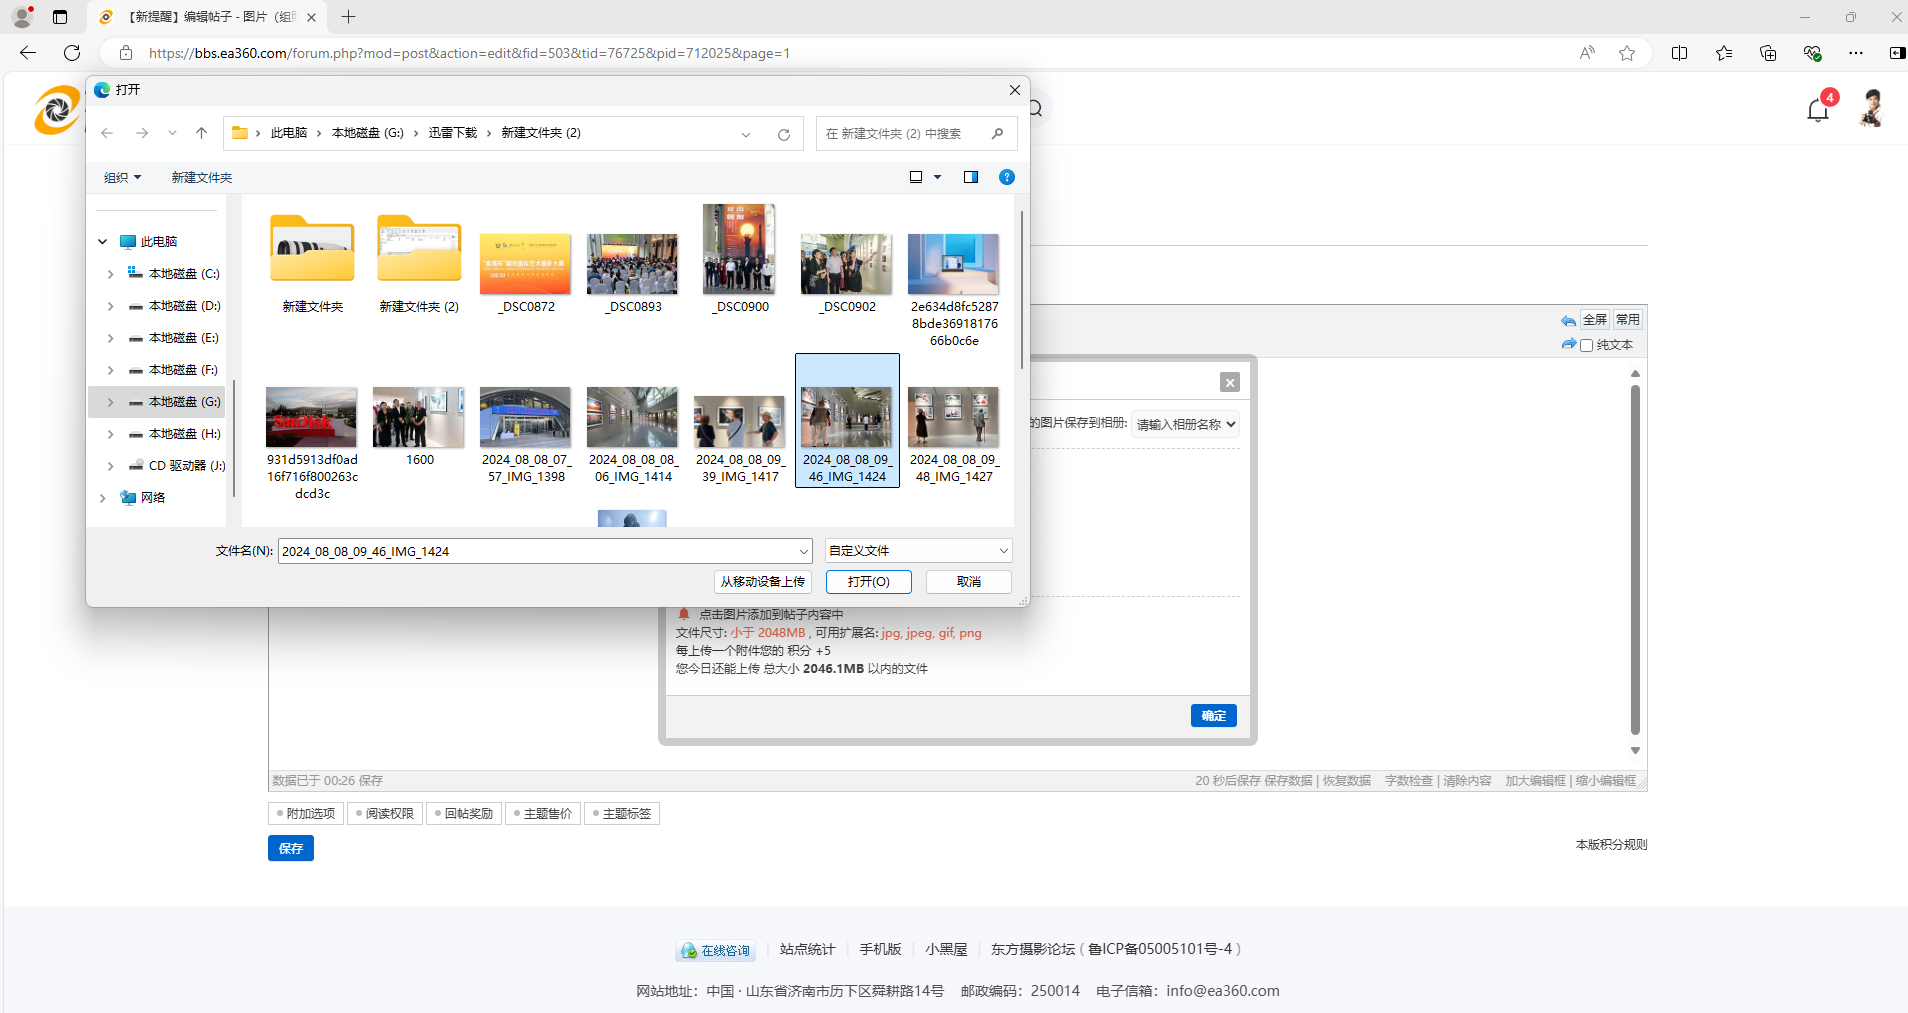Open the file dialog help icon

pos(1007,177)
